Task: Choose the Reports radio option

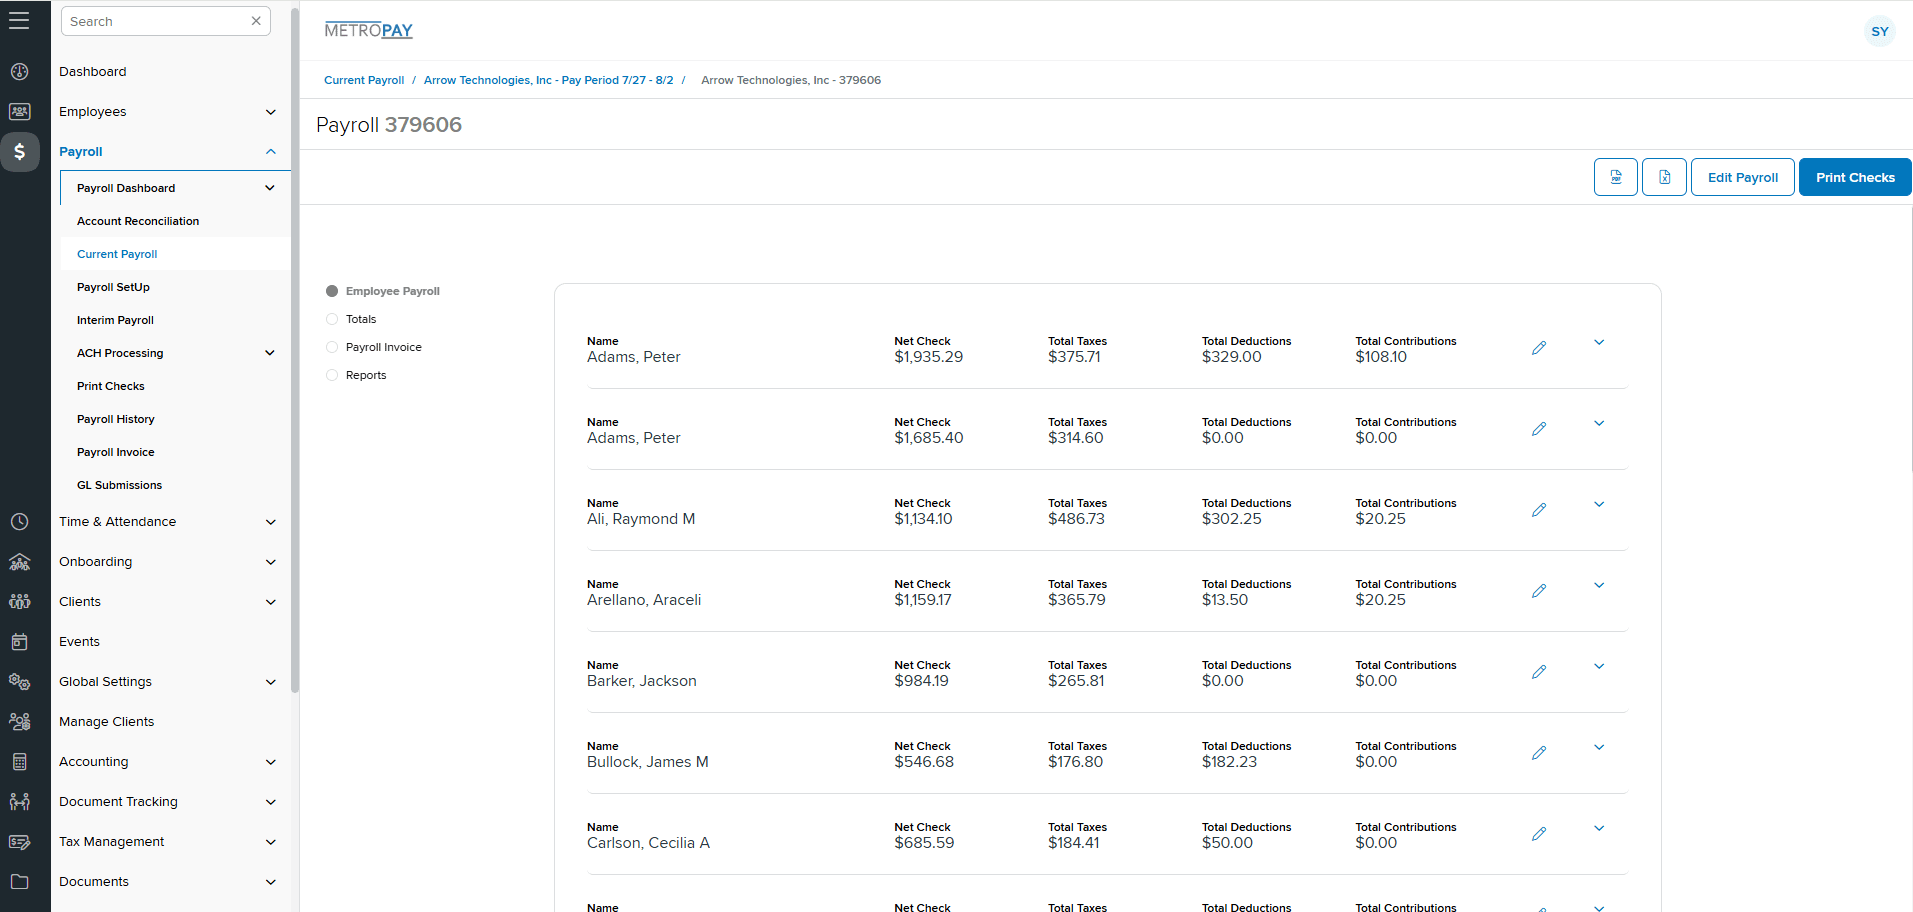Action: 332,375
